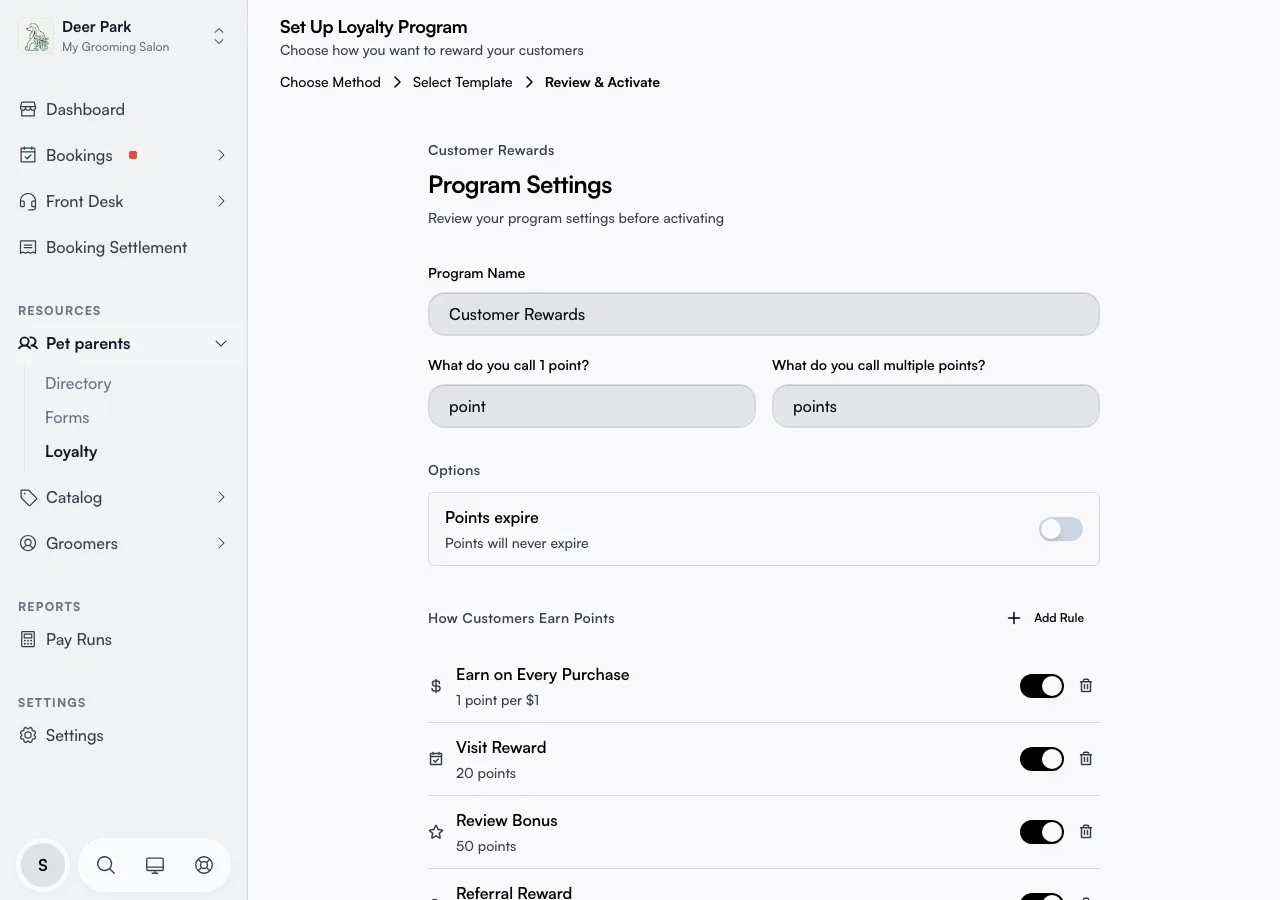Viewport: 1280px width, 900px height.
Task: Enable the Points expire toggle
Action: (x=1061, y=529)
